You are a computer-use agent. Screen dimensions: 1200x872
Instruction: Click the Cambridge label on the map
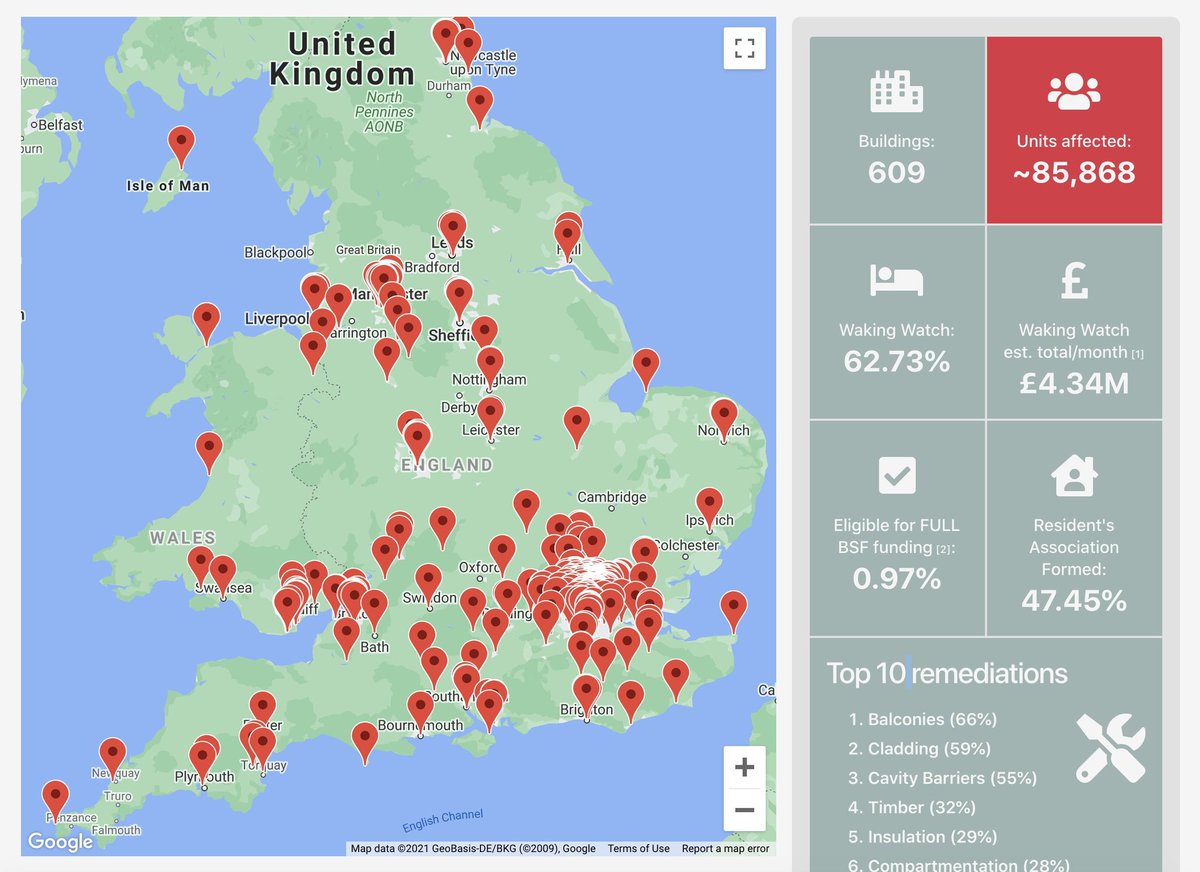[x=612, y=497]
